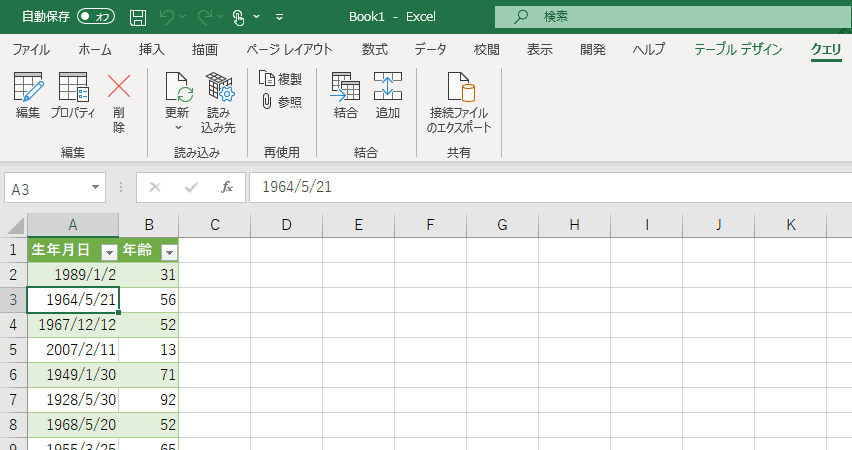Switch to the Table Design (テーブル デザイン) tab
Screen dimensions: 852x450
coord(738,49)
